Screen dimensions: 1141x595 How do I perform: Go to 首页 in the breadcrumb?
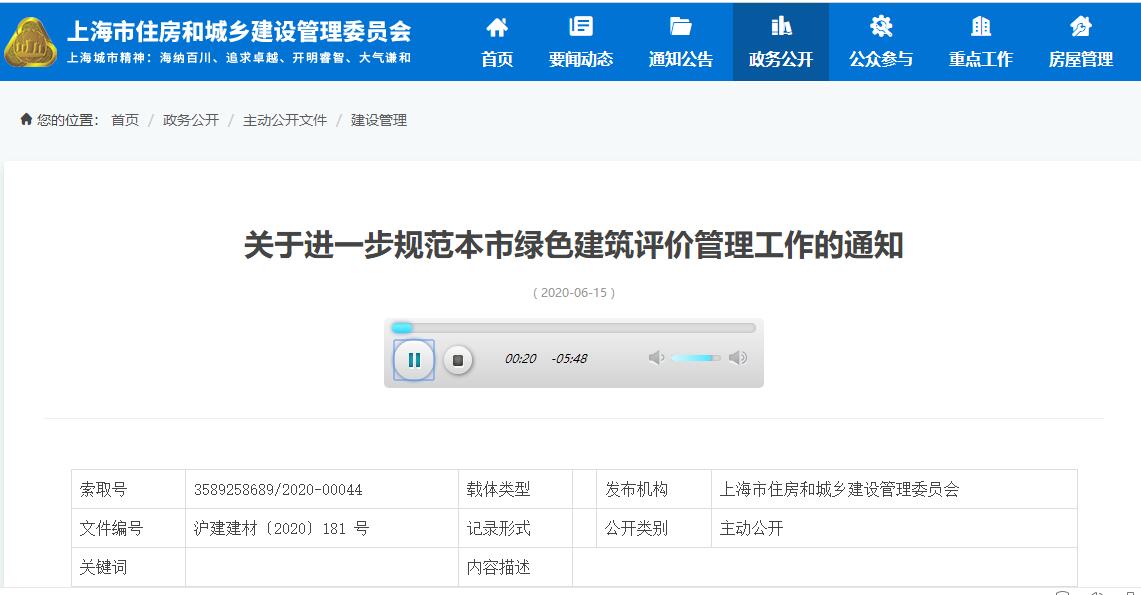(x=125, y=120)
